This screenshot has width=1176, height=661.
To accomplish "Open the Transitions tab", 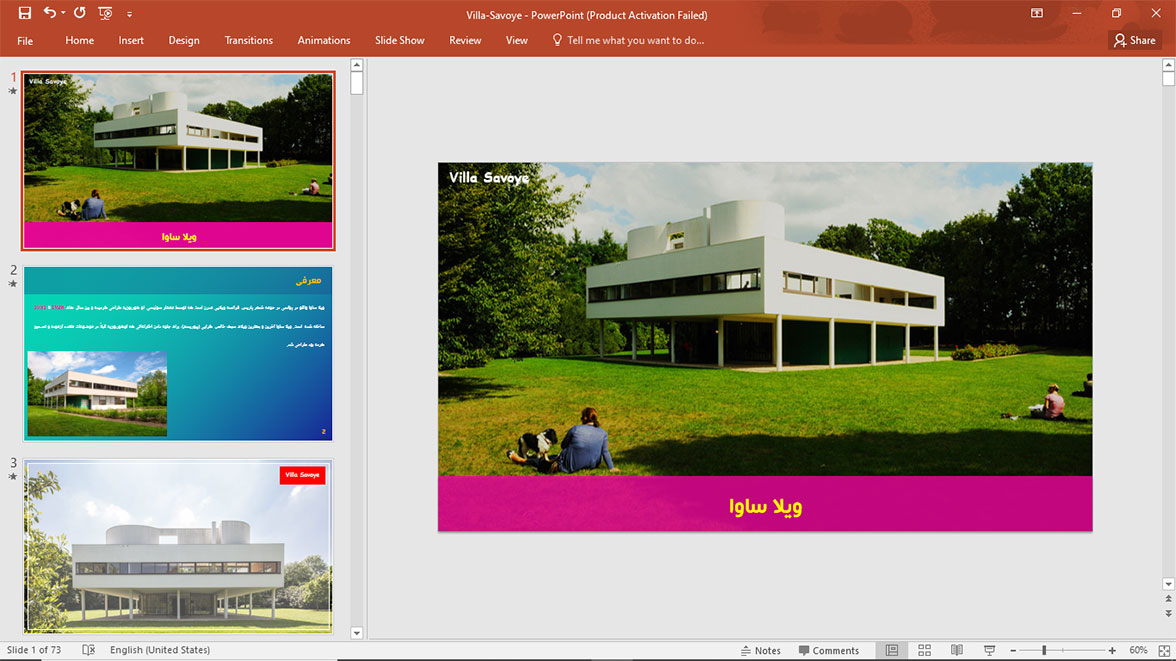I will point(249,41).
